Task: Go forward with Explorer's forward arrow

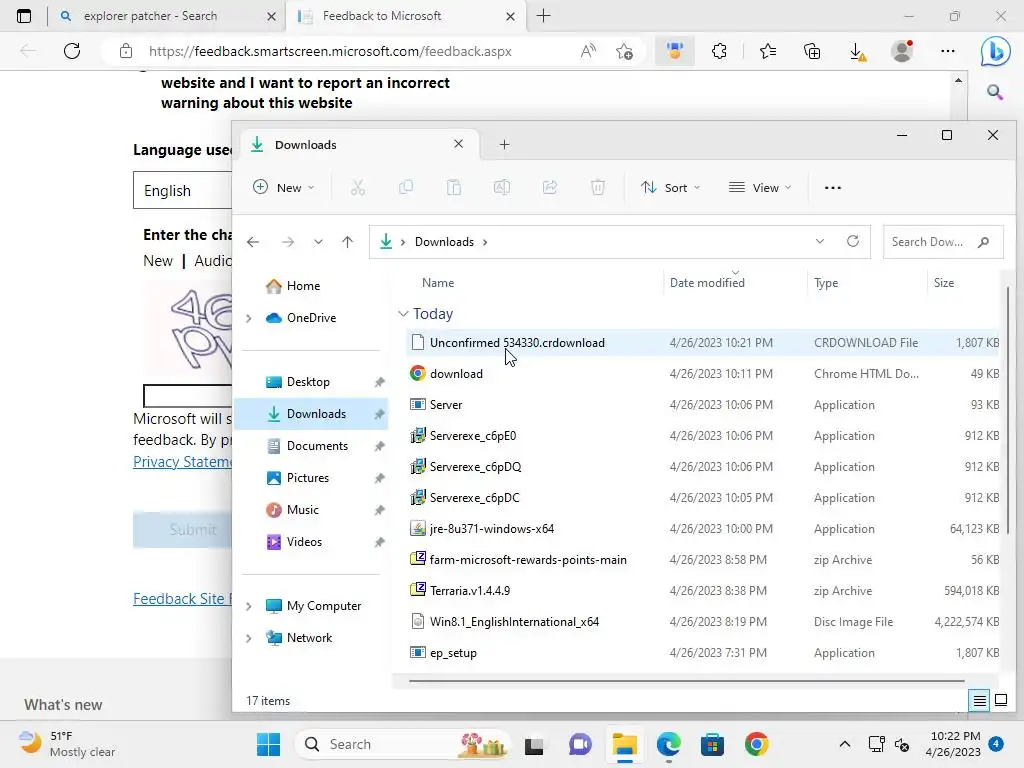Action: pyautogui.click(x=287, y=242)
